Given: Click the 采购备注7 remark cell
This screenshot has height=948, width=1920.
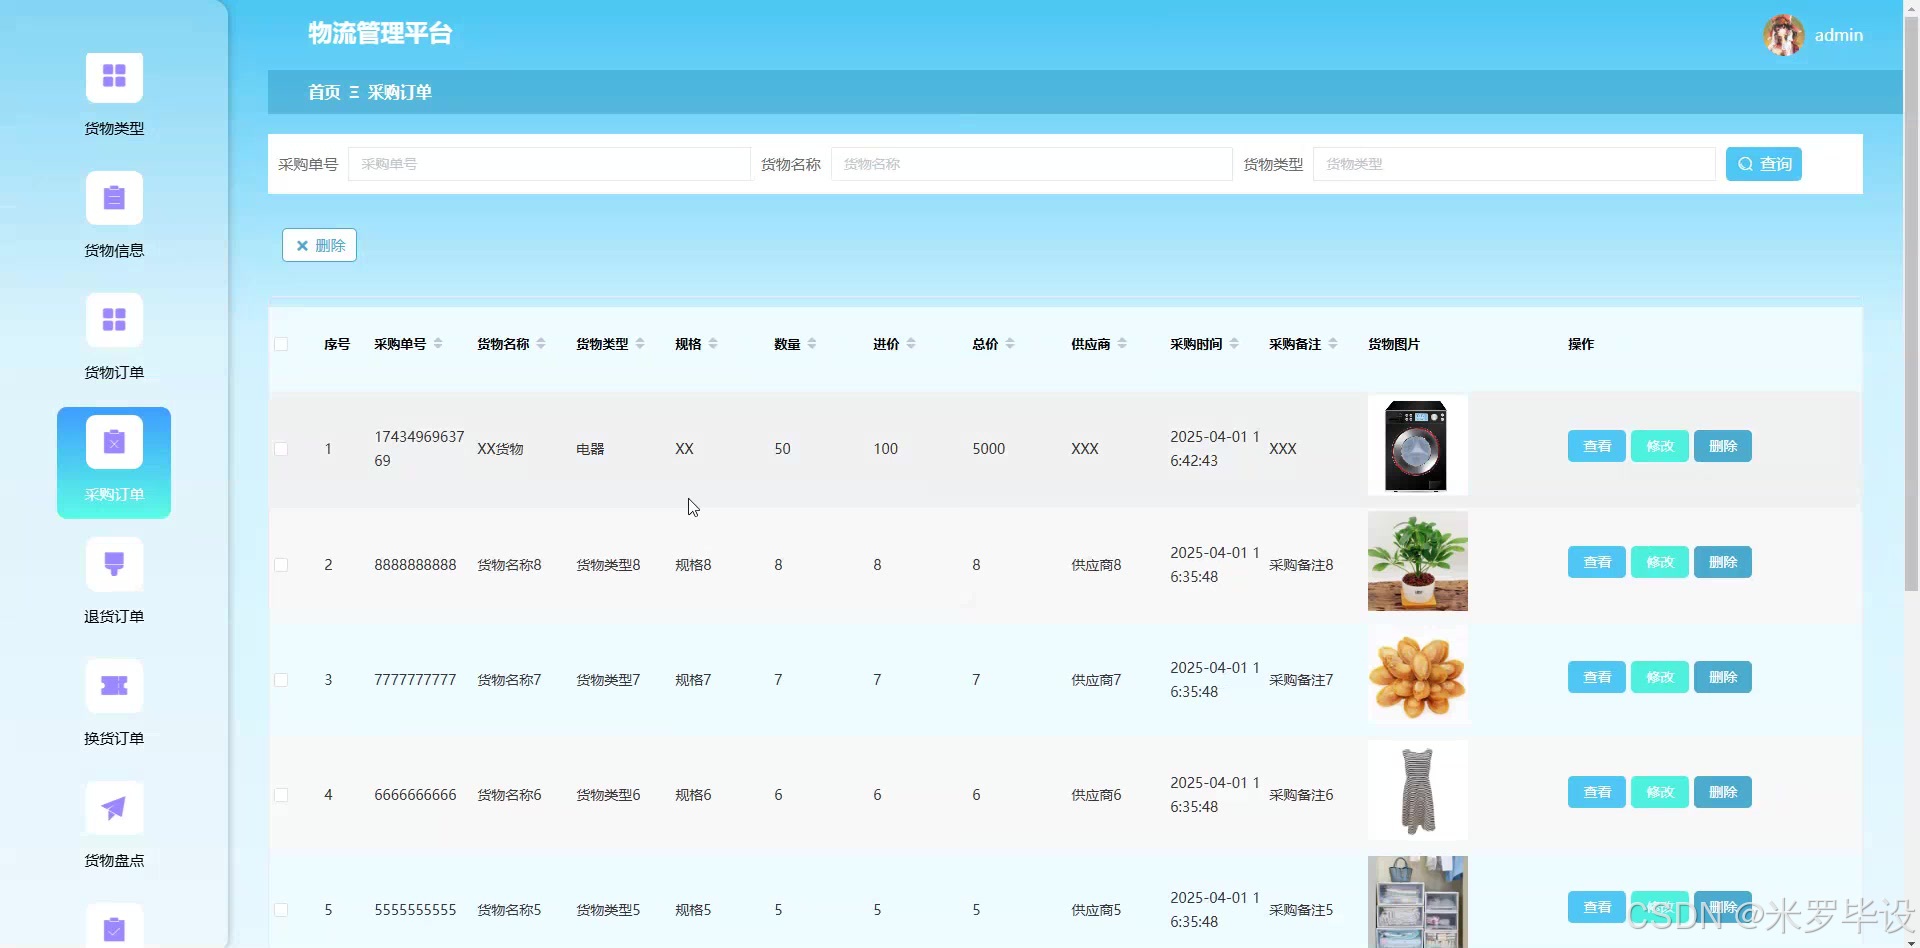Looking at the screenshot, I should click(1301, 680).
